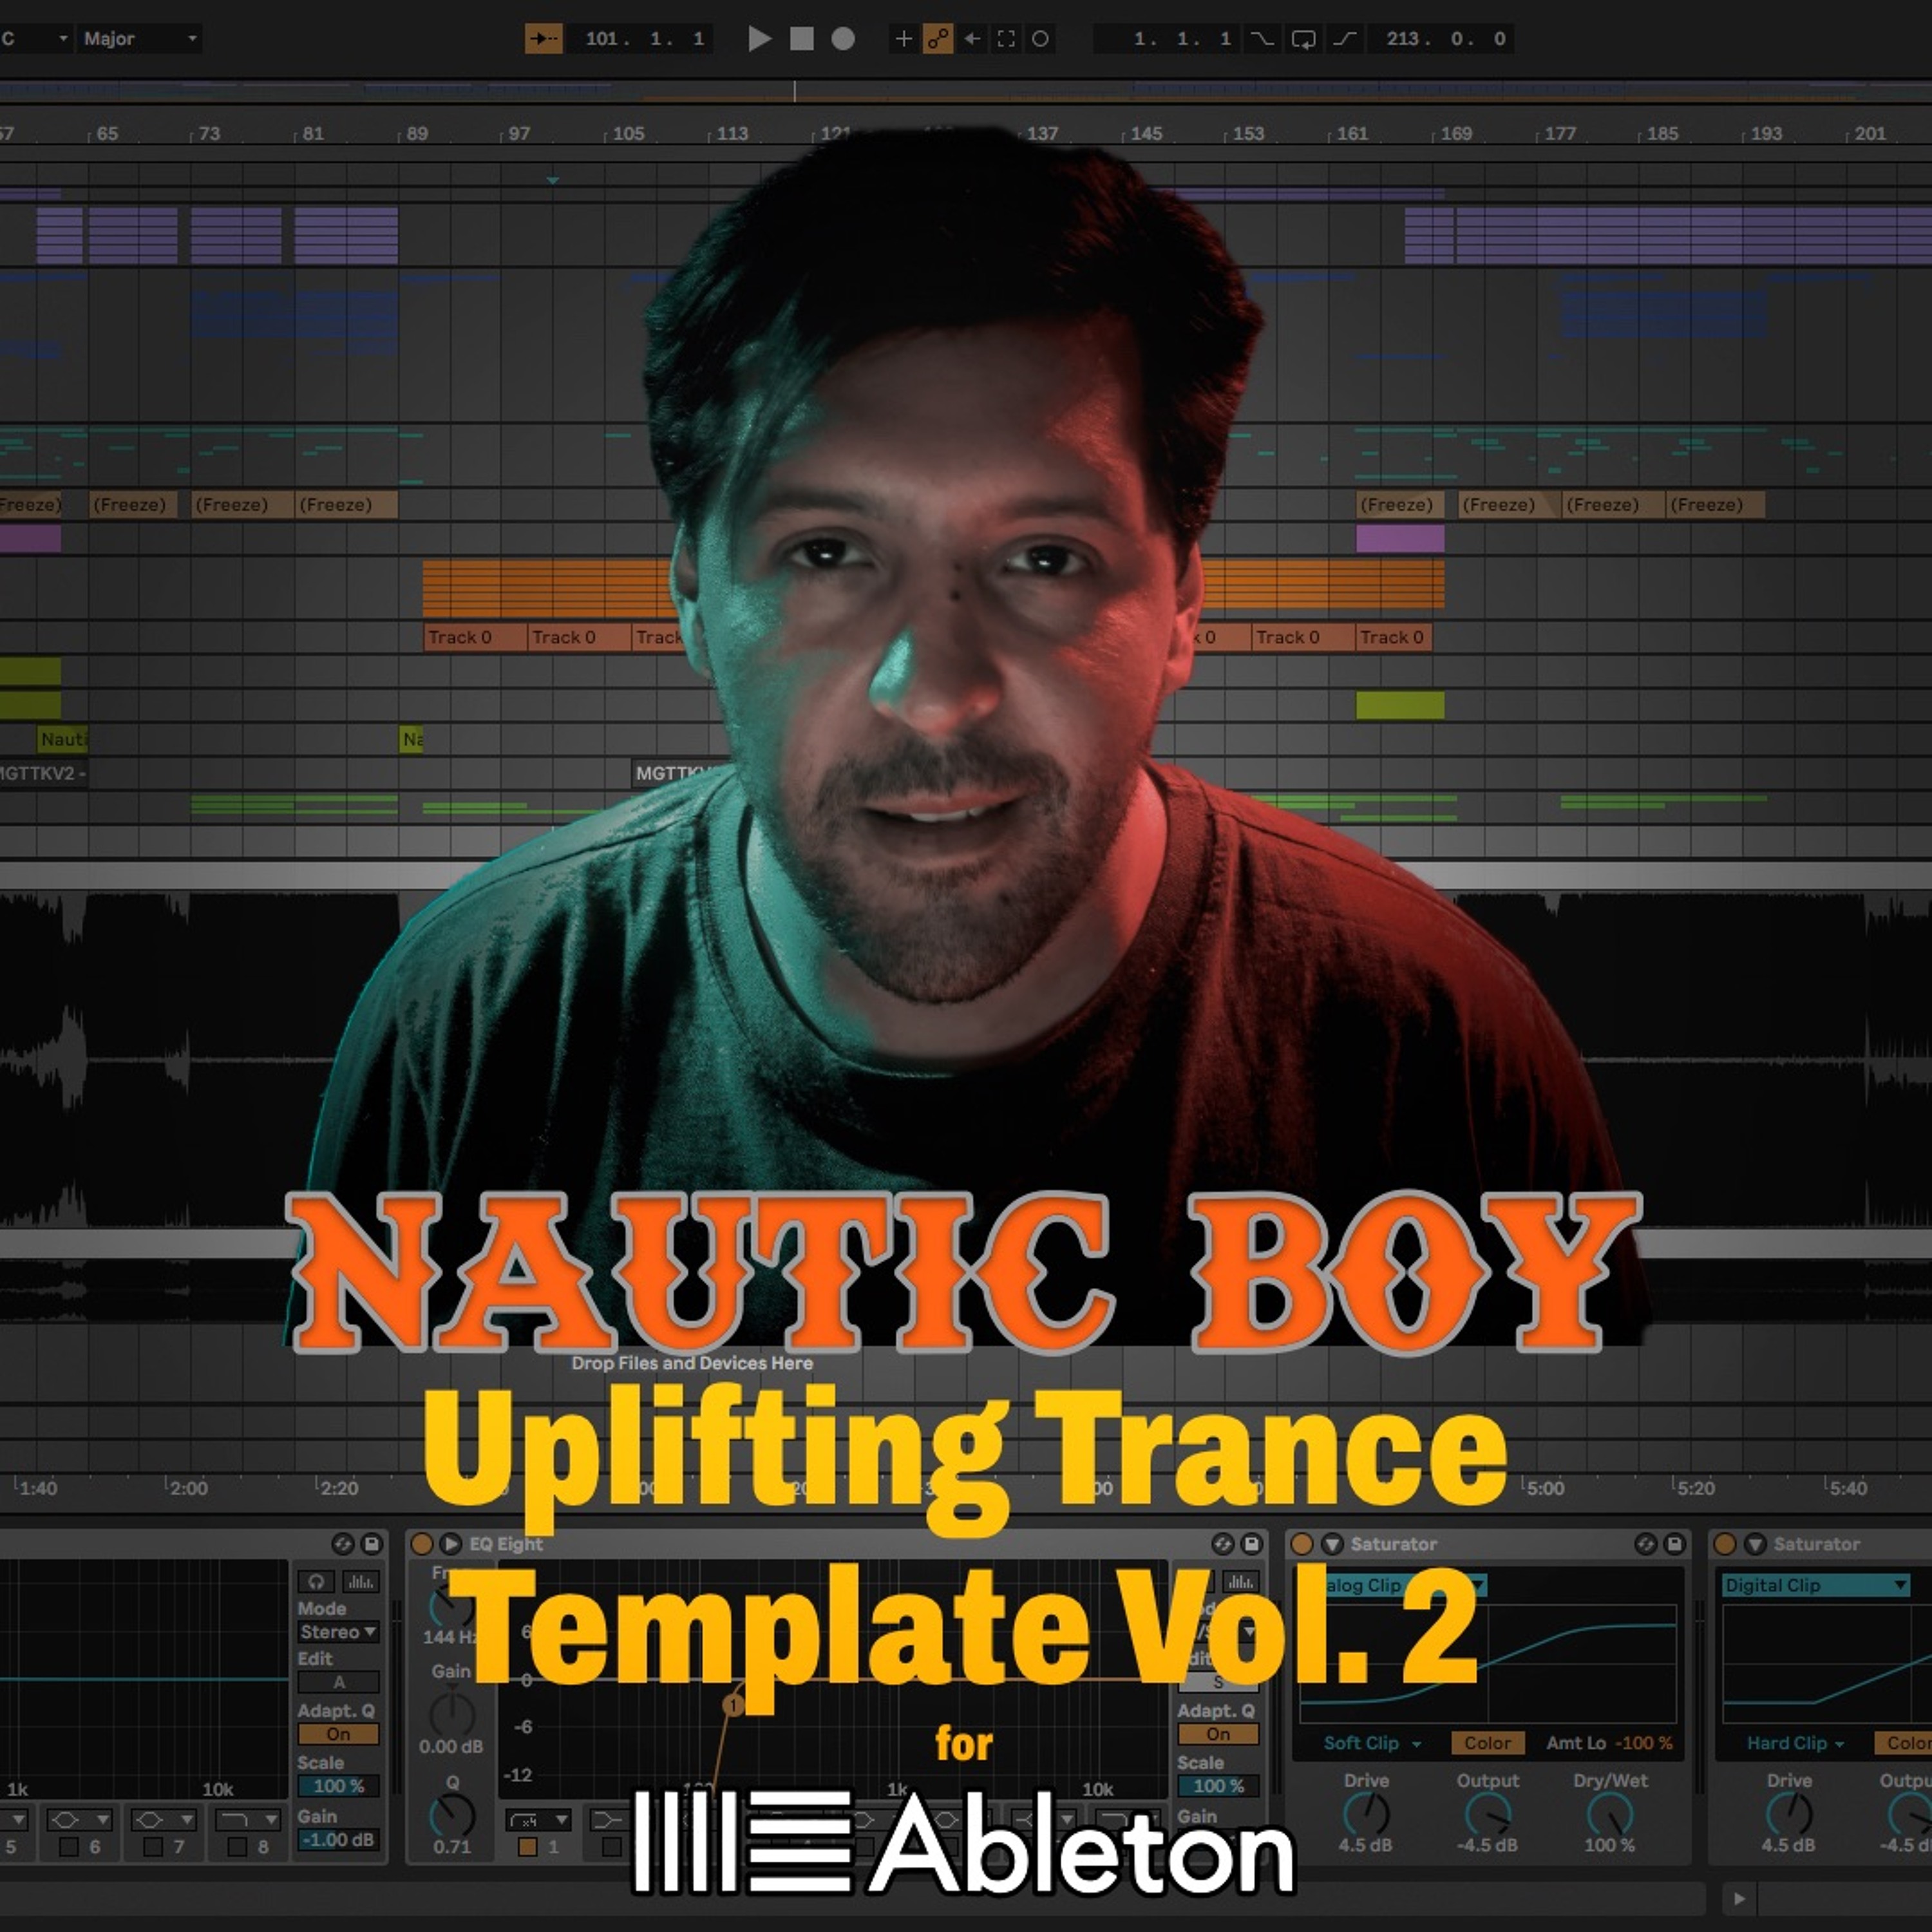Click the Stop button in the transport

tap(802, 39)
